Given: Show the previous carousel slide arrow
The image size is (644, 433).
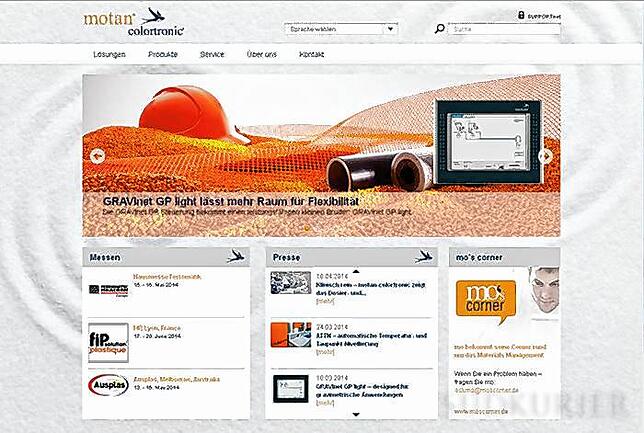Looking at the screenshot, I should (97, 156).
